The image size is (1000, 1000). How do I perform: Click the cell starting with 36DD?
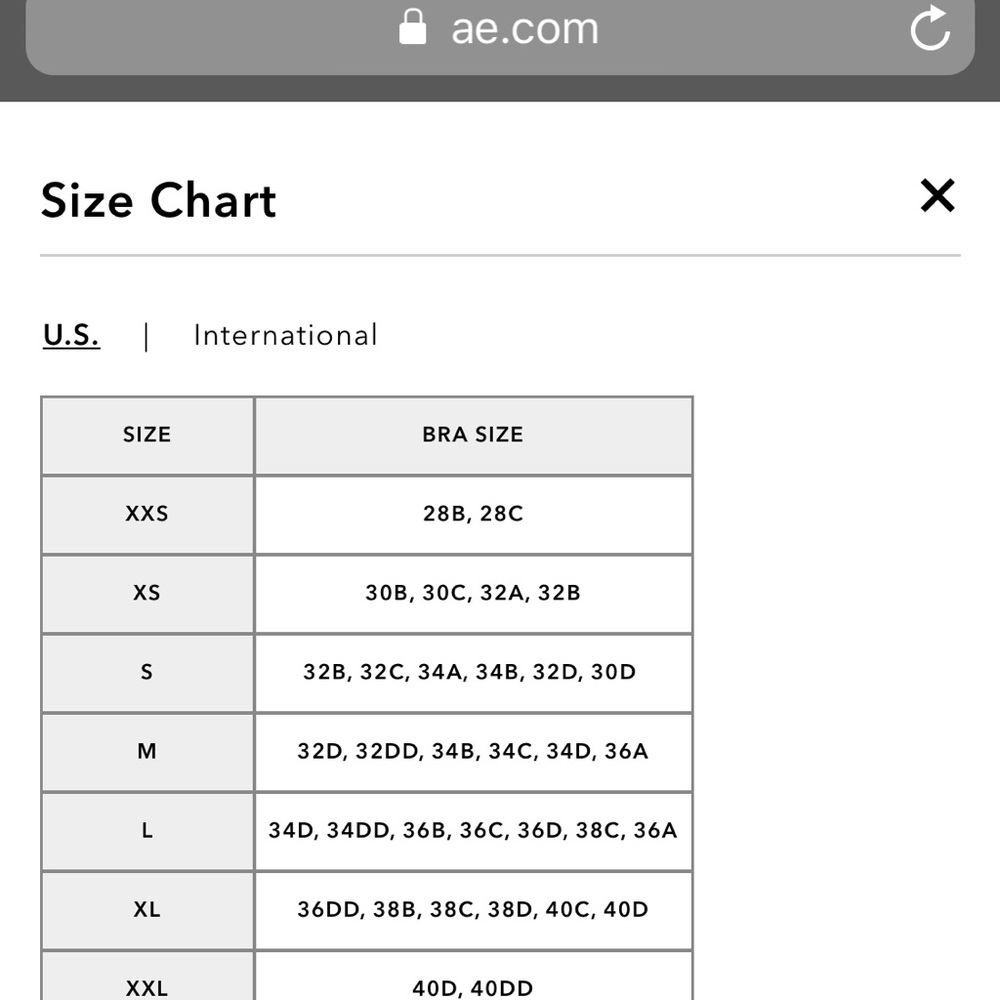coord(473,910)
